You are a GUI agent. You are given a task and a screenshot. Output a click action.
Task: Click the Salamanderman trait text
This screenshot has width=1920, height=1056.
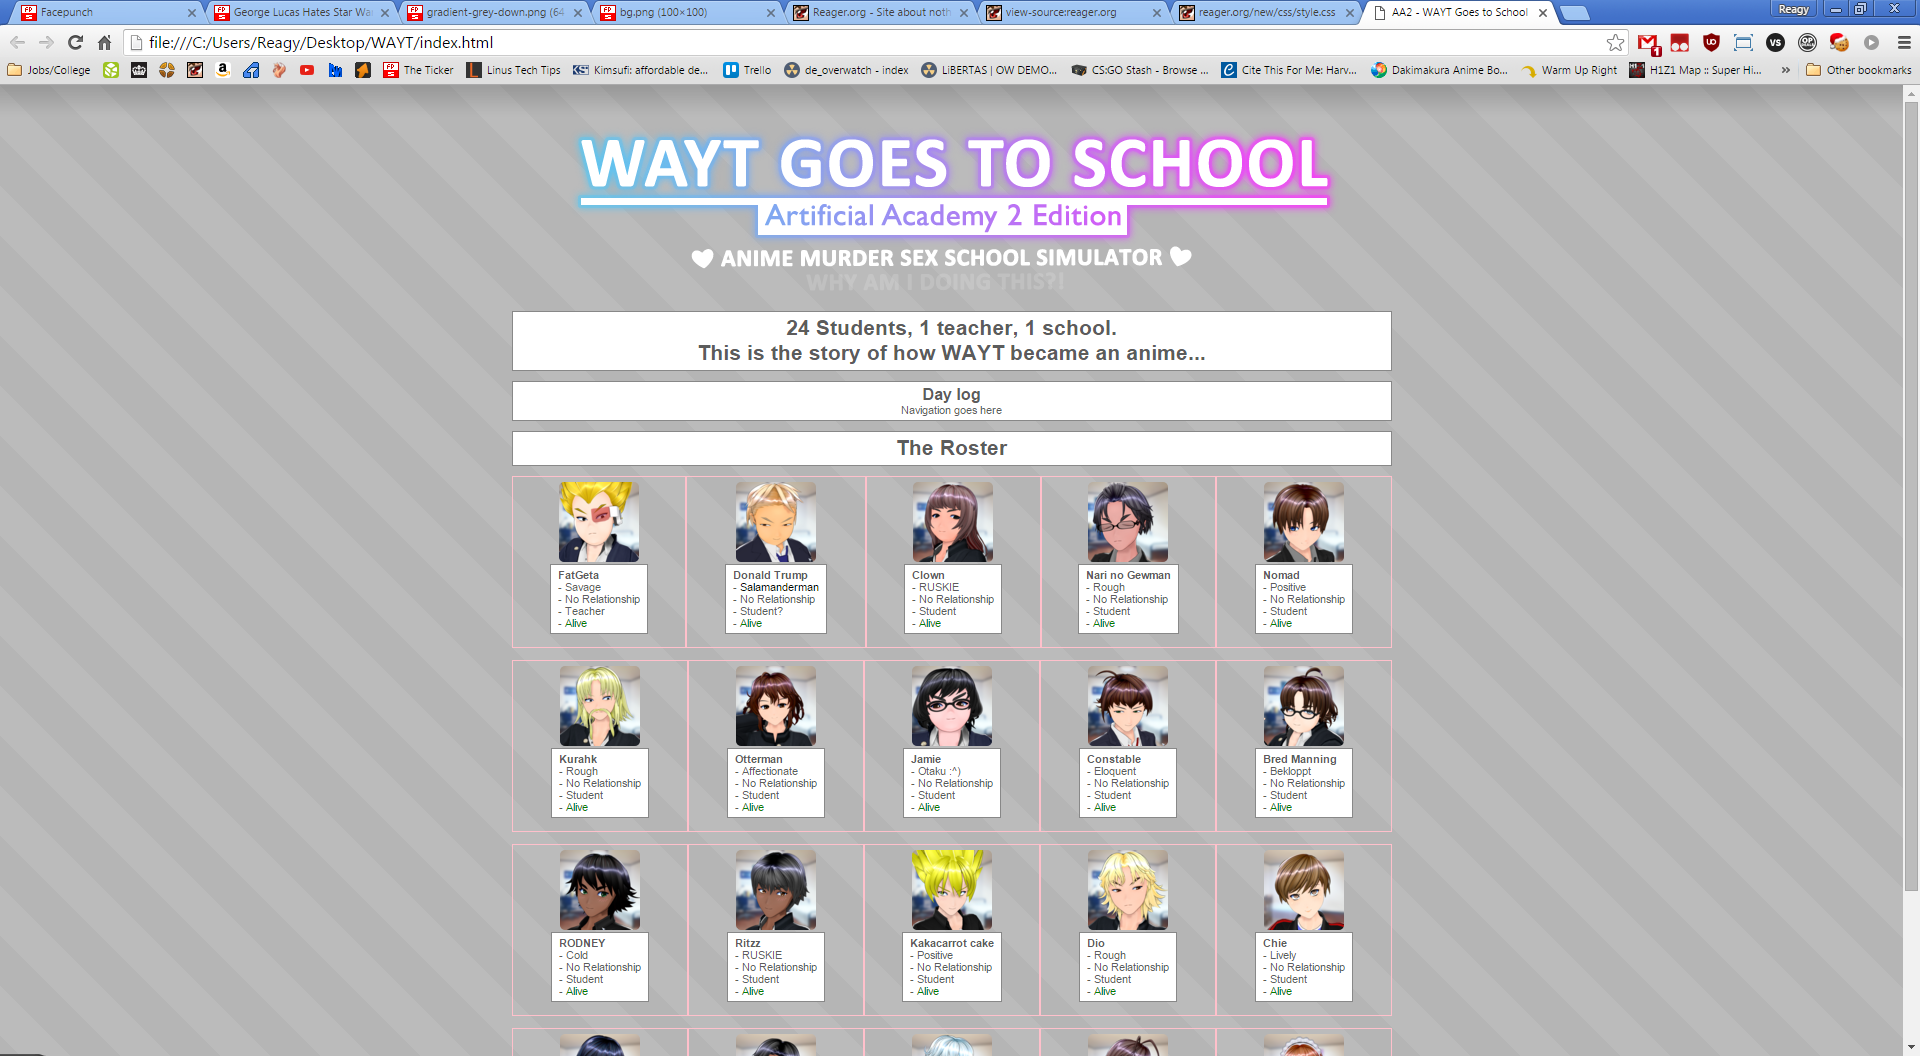779,587
